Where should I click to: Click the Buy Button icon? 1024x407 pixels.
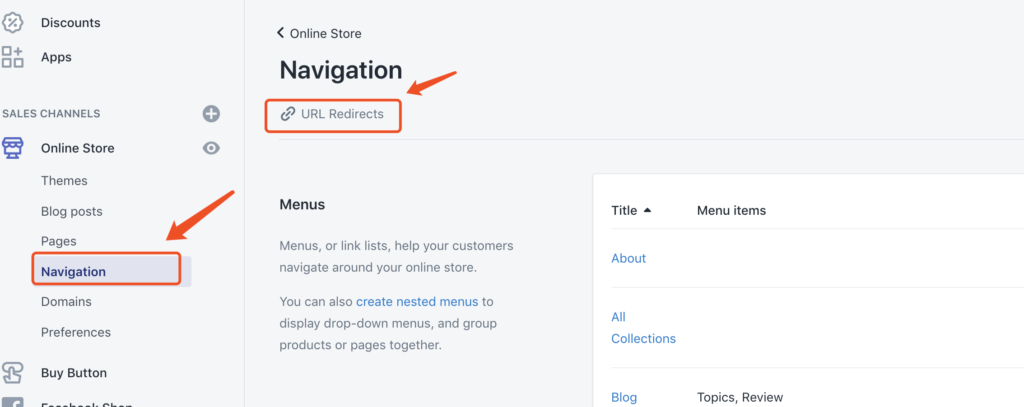click(12, 373)
